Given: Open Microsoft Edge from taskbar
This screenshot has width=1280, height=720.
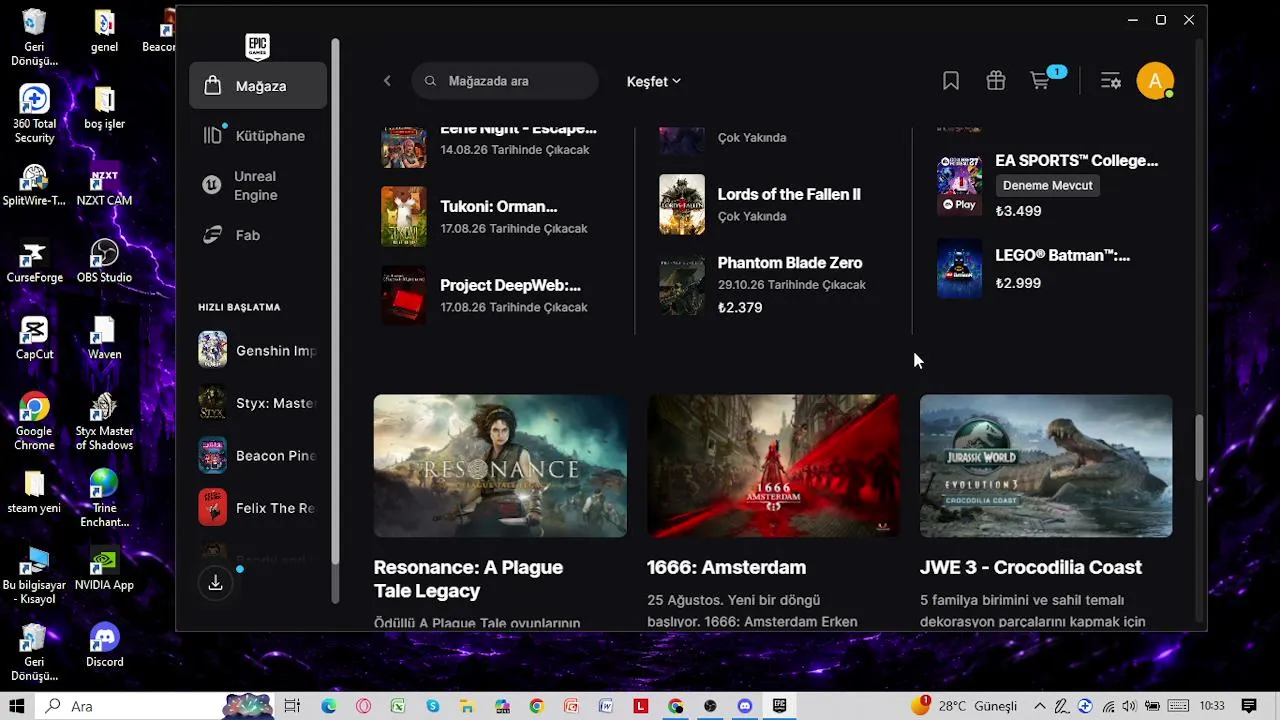Looking at the screenshot, I should coord(329,706).
